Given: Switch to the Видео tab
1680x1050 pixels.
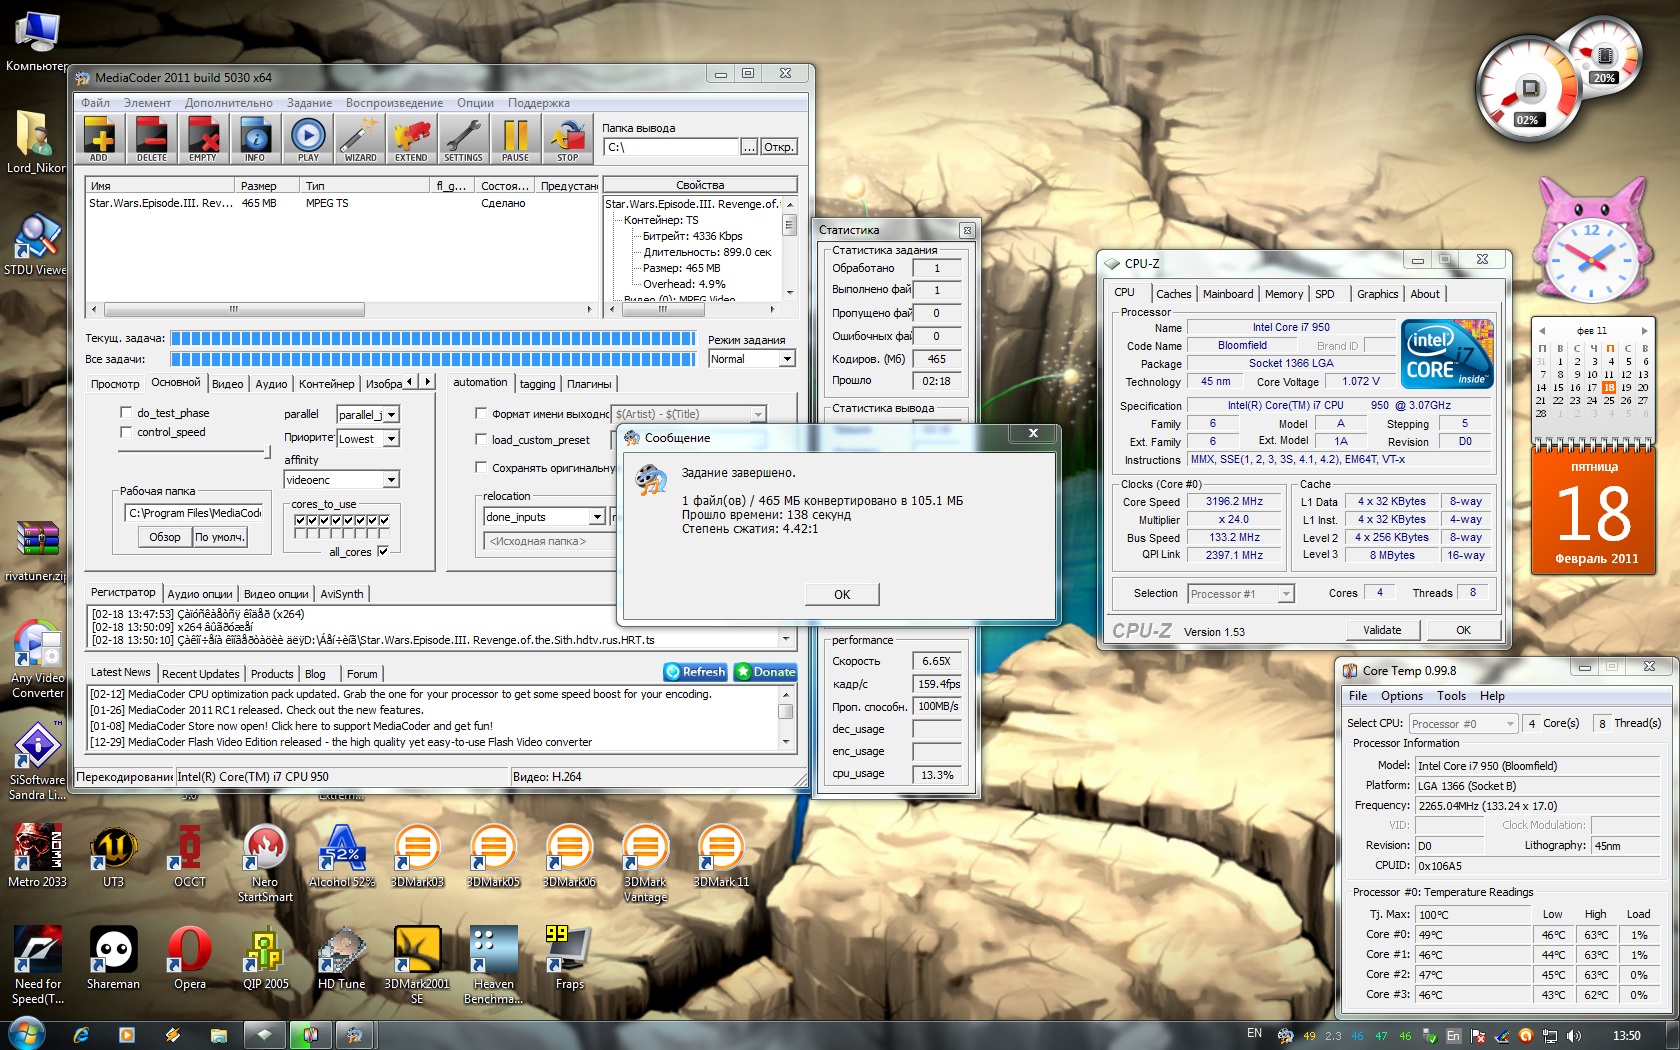Looking at the screenshot, I should coord(227,384).
